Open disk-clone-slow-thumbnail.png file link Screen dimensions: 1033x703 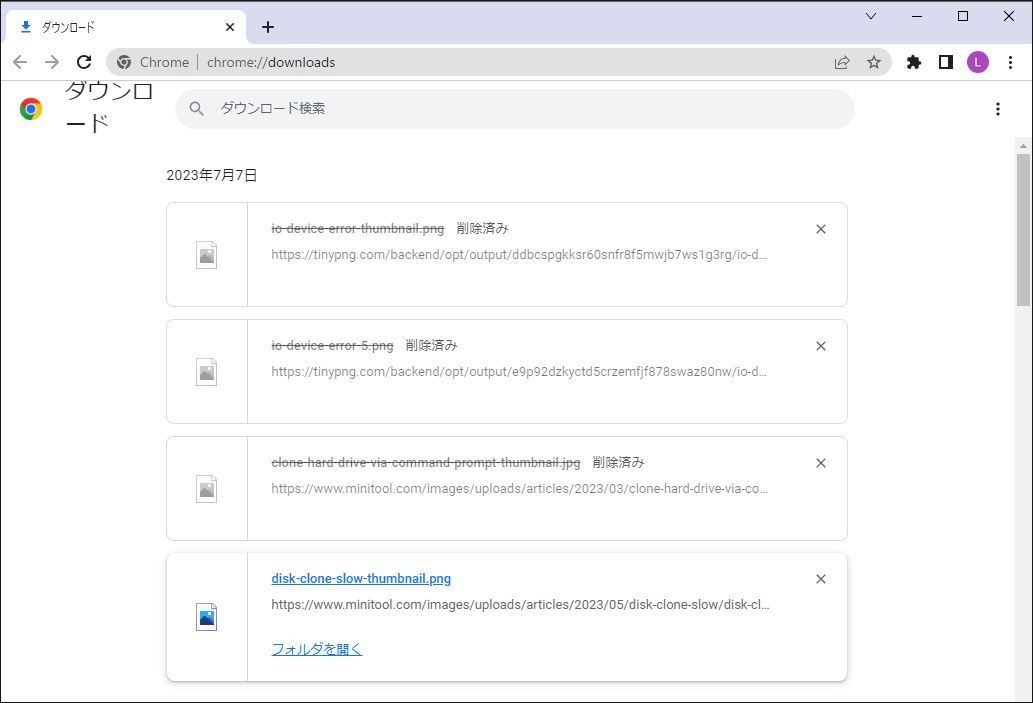[361, 578]
